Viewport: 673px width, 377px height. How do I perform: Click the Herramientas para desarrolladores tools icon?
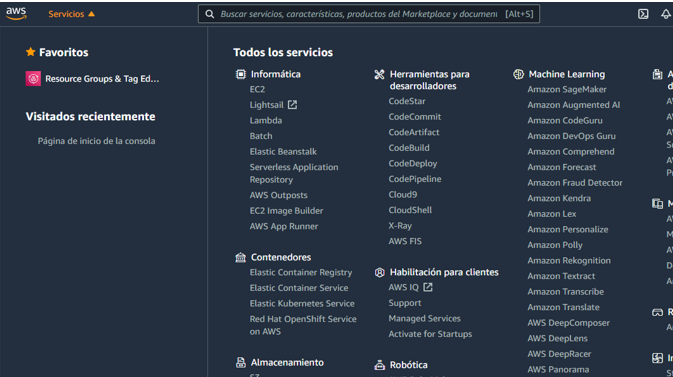click(x=379, y=74)
